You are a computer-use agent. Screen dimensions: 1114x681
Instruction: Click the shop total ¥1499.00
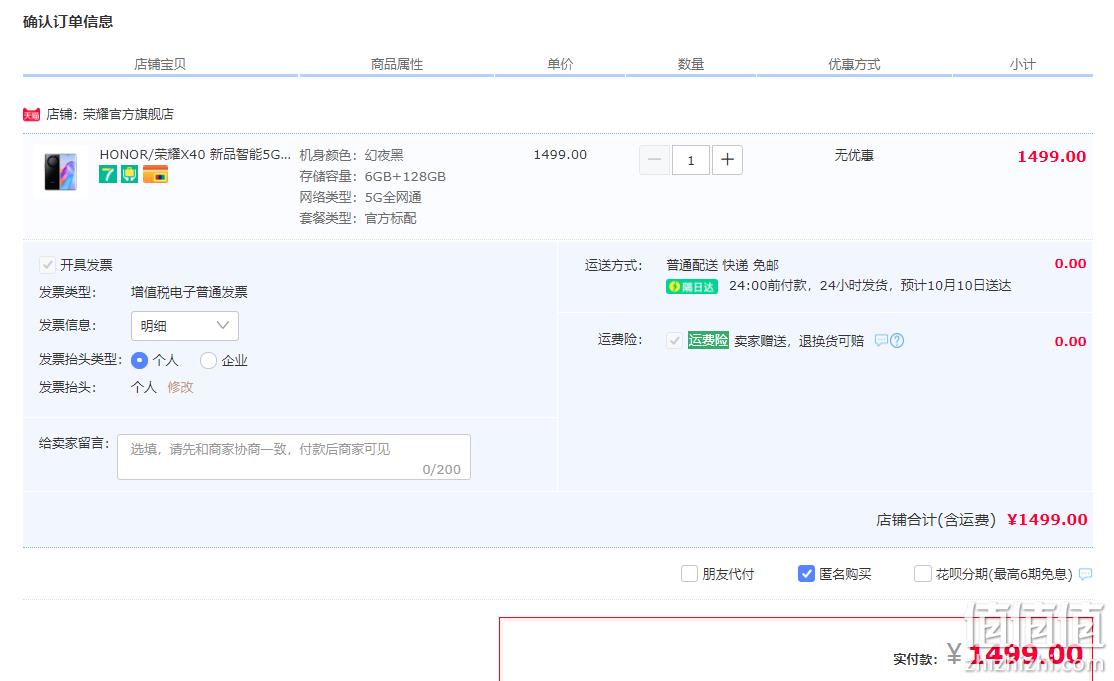(1047, 520)
